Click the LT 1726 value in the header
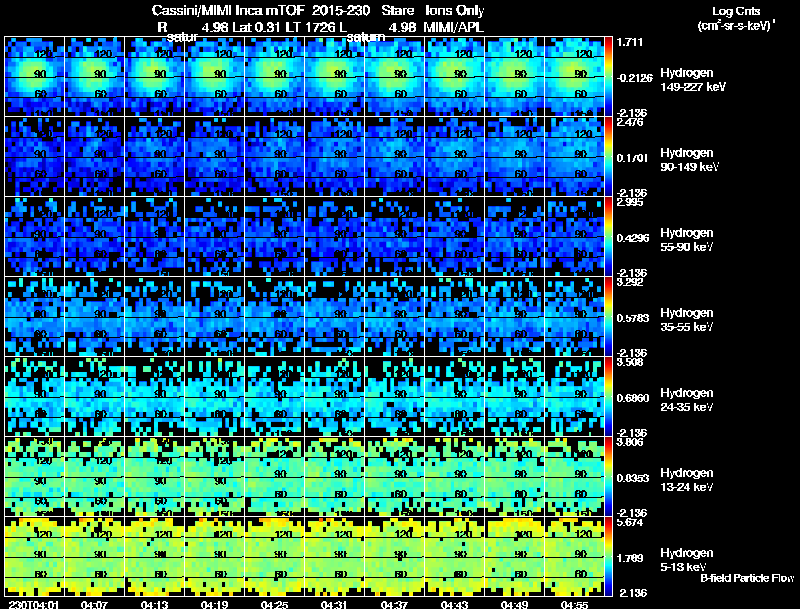The height and width of the screenshot is (609, 800). (310, 27)
